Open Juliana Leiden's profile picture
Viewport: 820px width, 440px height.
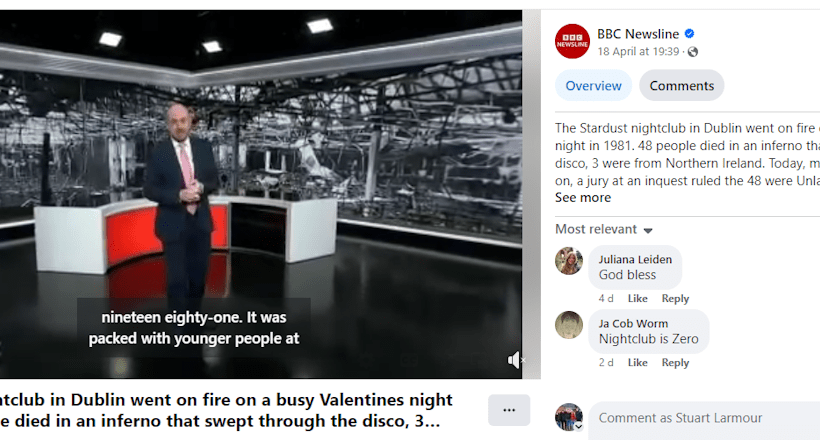(568, 261)
